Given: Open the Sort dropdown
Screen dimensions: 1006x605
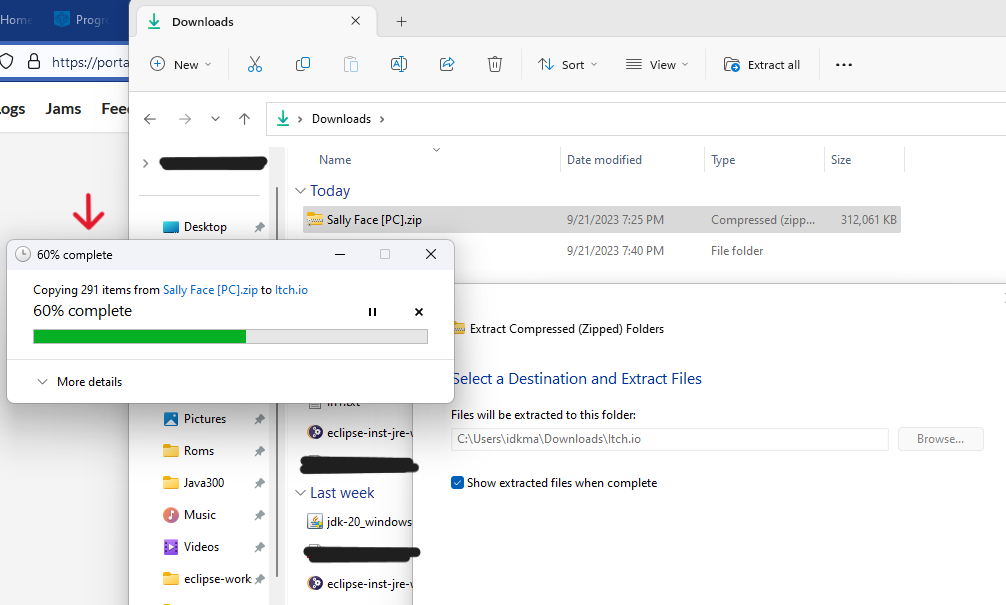Looking at the screenshot, I should coord(568,64).
